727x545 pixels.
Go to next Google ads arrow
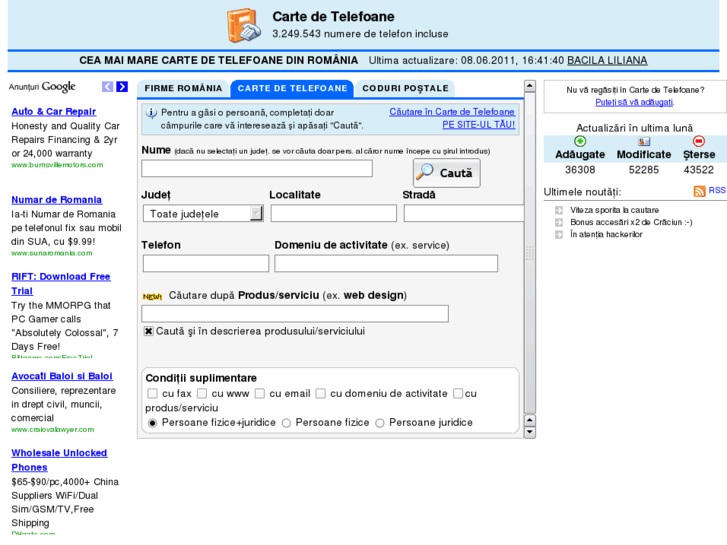pos(122,87)
